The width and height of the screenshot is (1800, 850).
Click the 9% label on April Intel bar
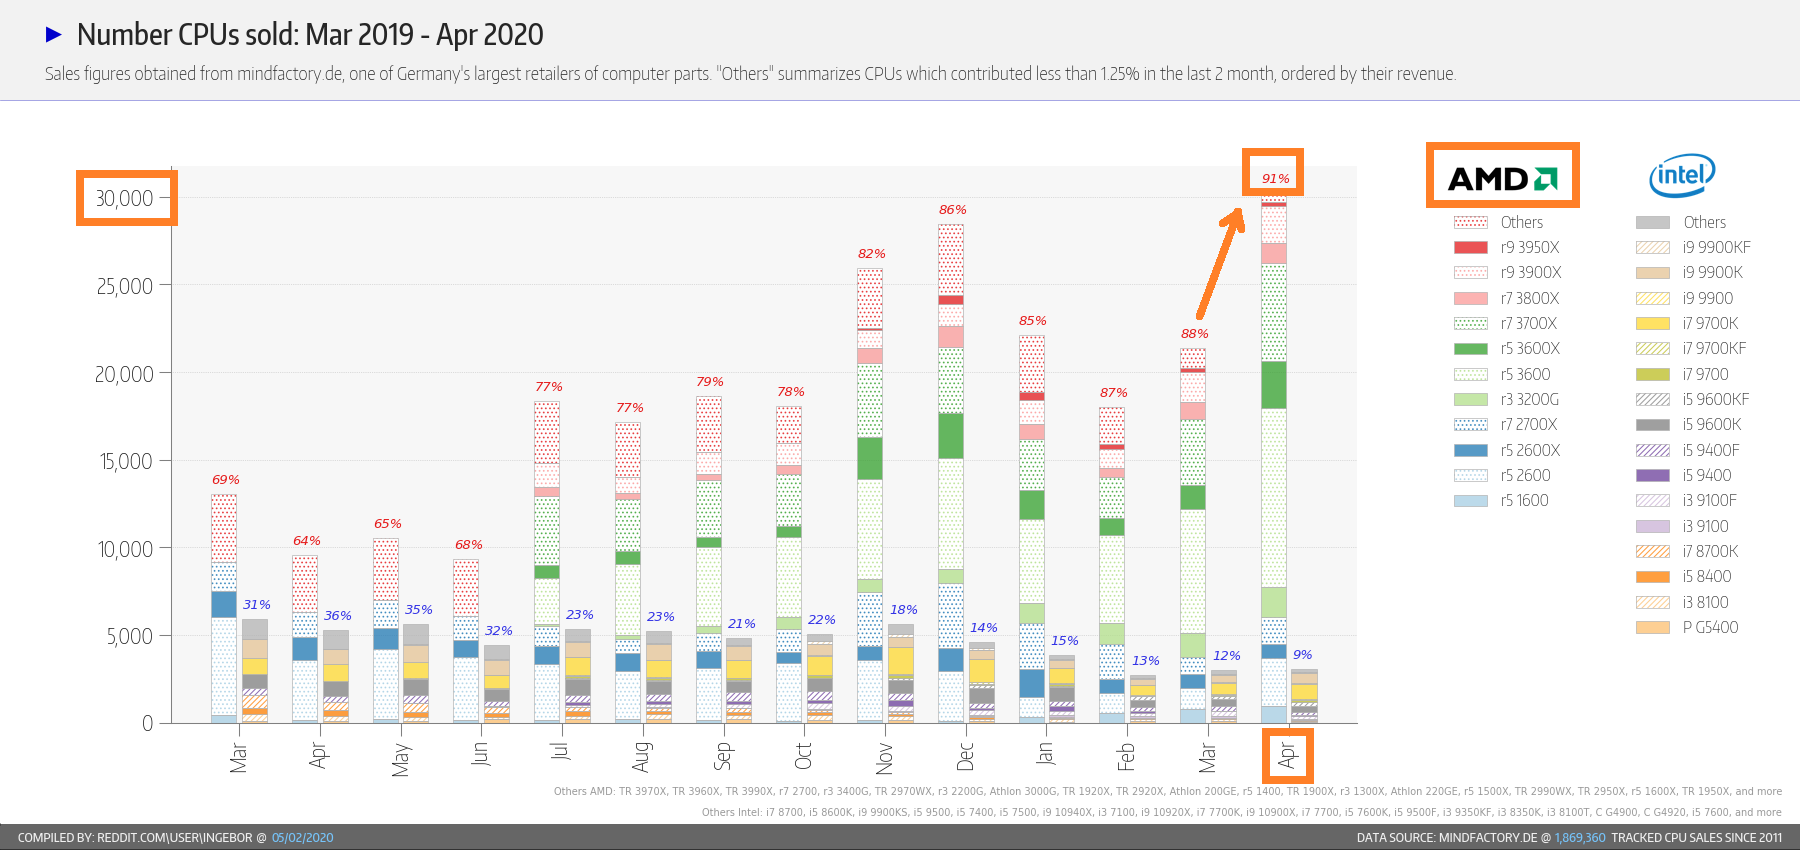pyautogui.click(x=1302, y=655)
